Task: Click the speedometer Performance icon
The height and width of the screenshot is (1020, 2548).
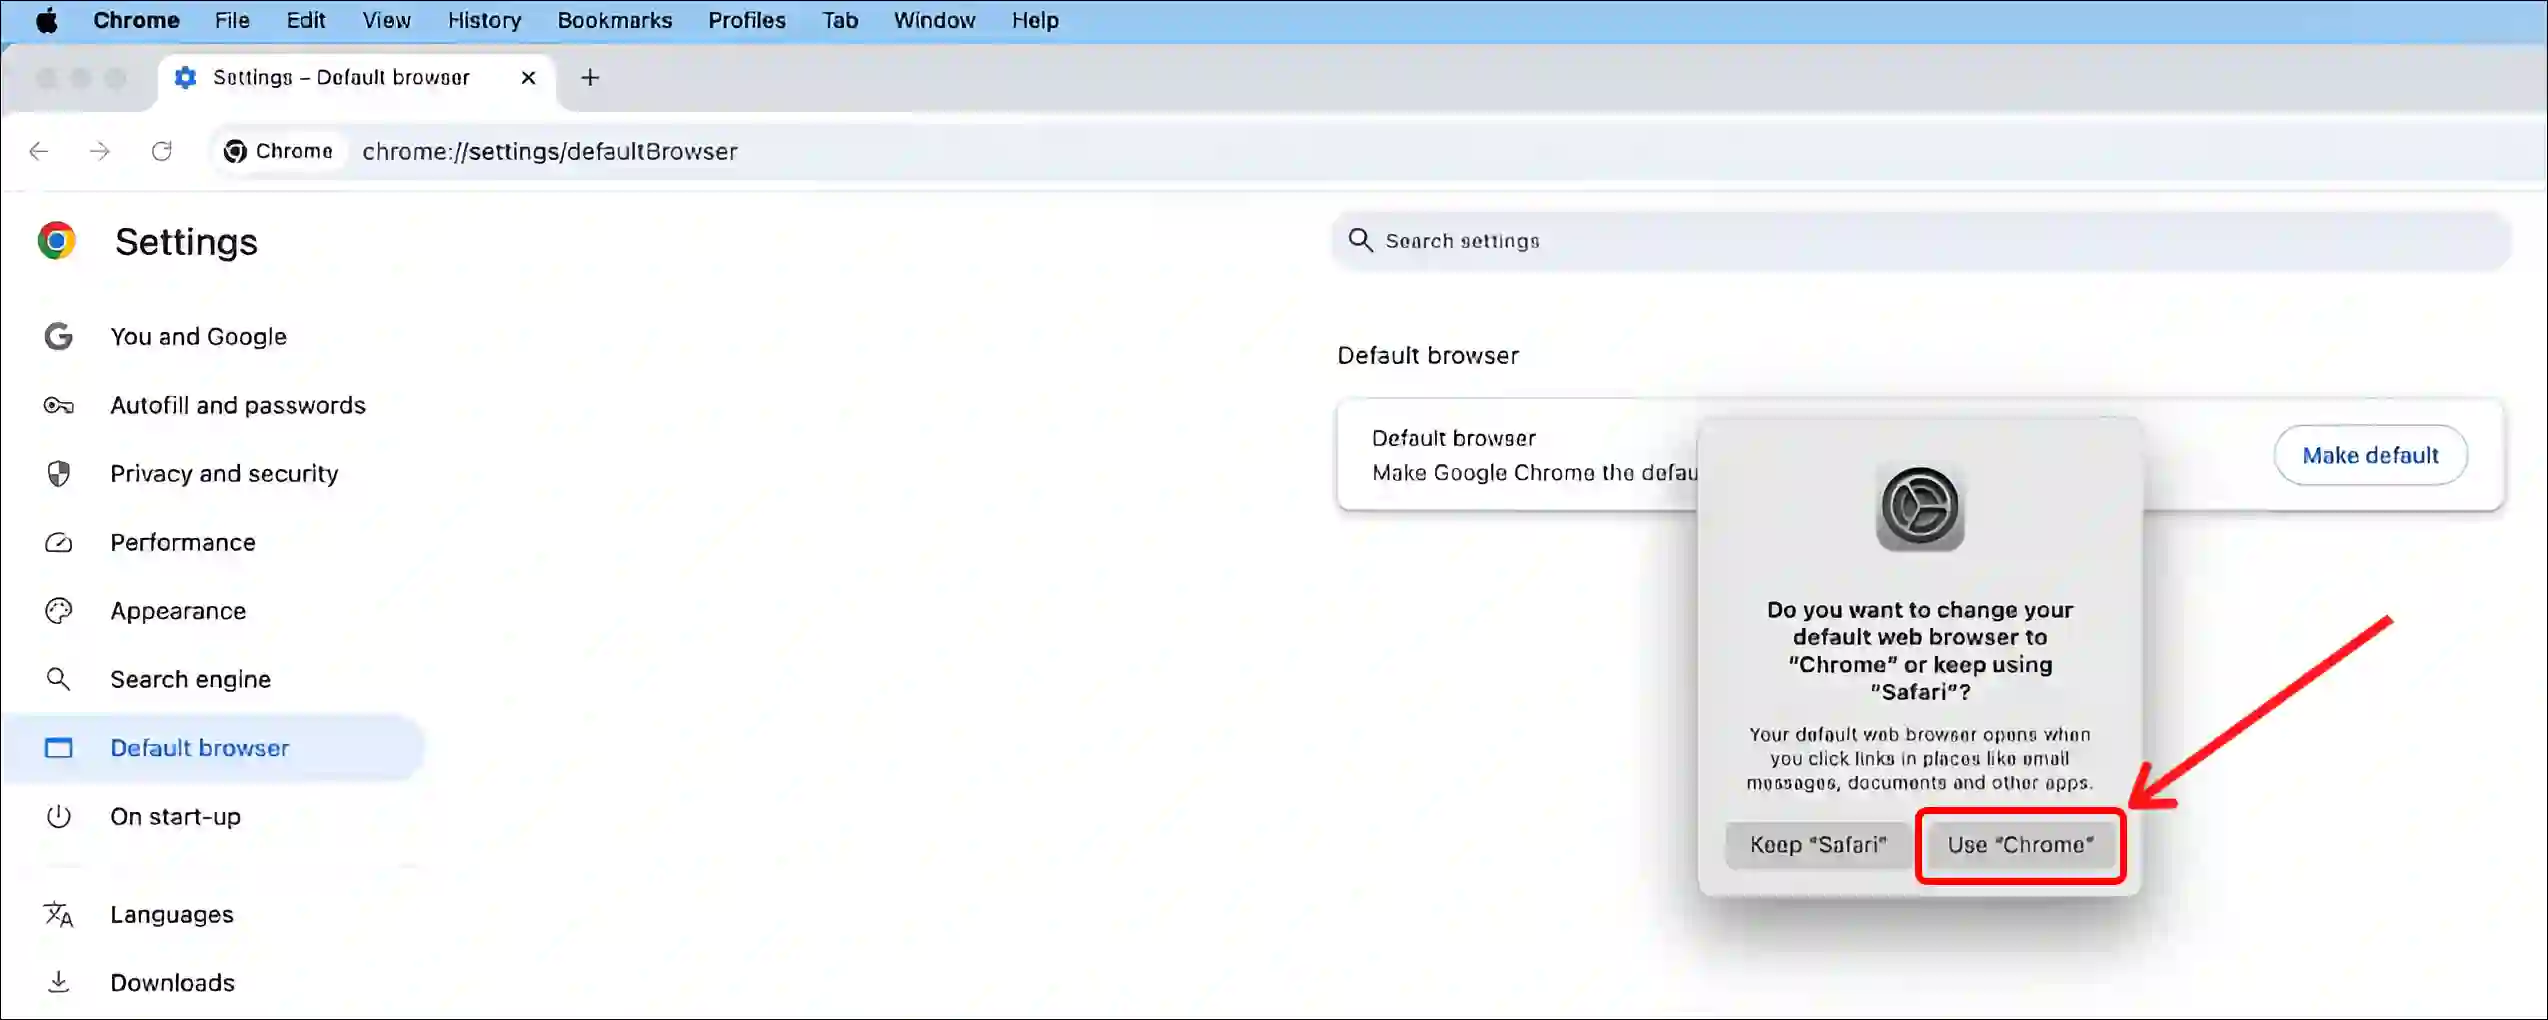Action: click(58, 542)
